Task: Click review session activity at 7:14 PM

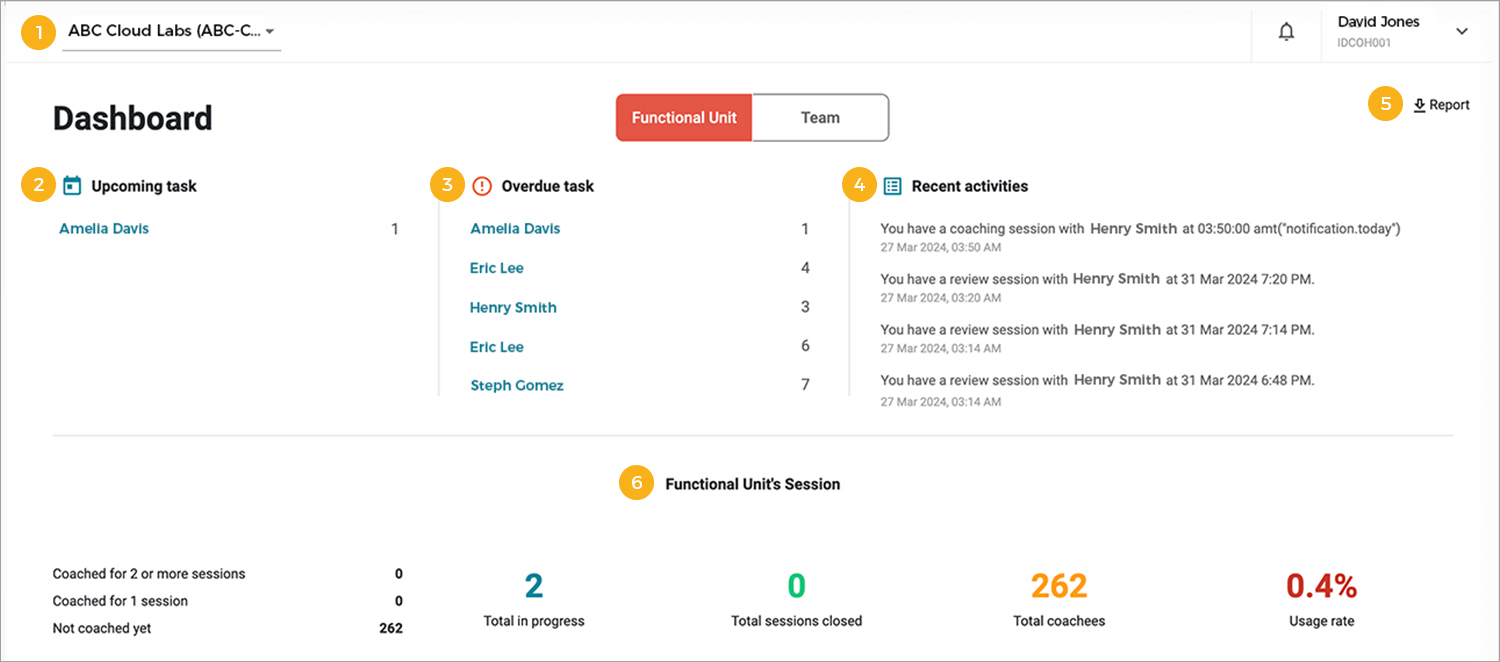Action: (x=1097, y=330)
